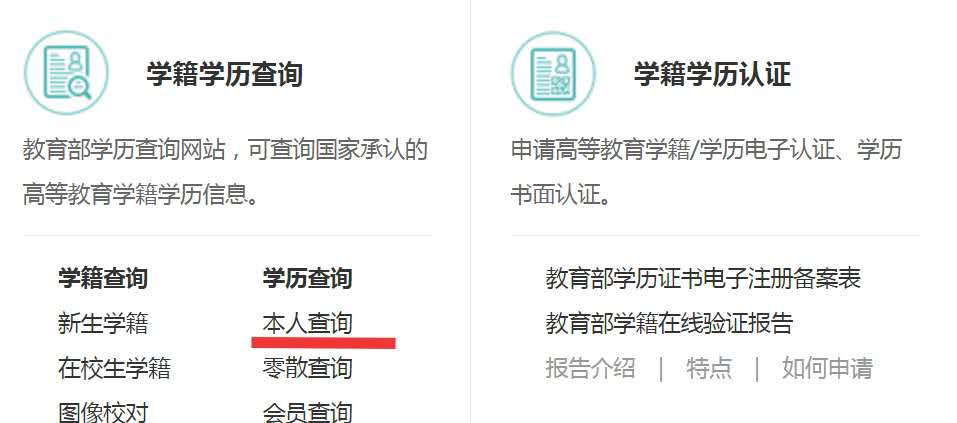Viewport: 957px width, 423px height.
Task: Select 学籍查询 column title
Action: (103, 278)
